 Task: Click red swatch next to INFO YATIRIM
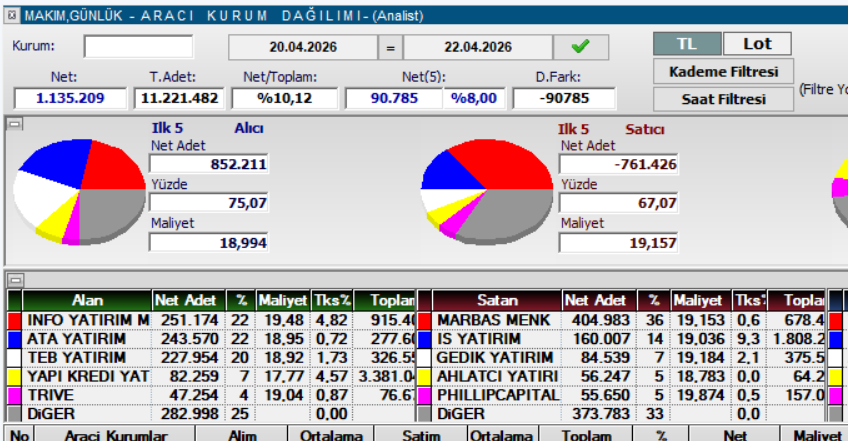coord(15,320)
